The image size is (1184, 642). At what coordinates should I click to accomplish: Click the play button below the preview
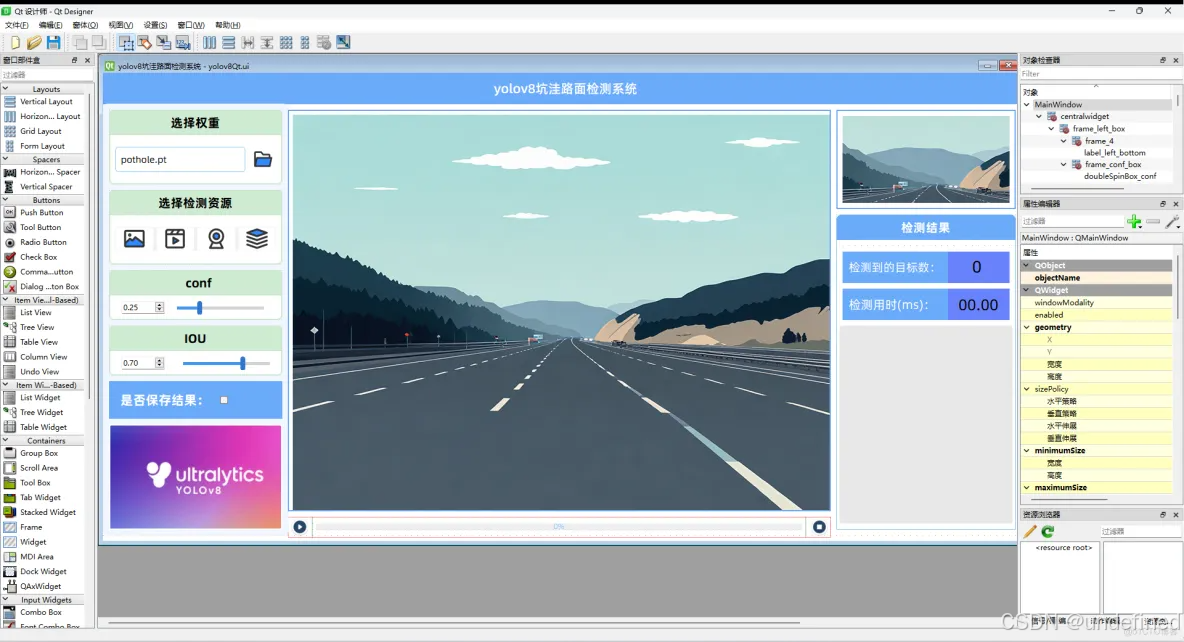click(x=300, y=526)
